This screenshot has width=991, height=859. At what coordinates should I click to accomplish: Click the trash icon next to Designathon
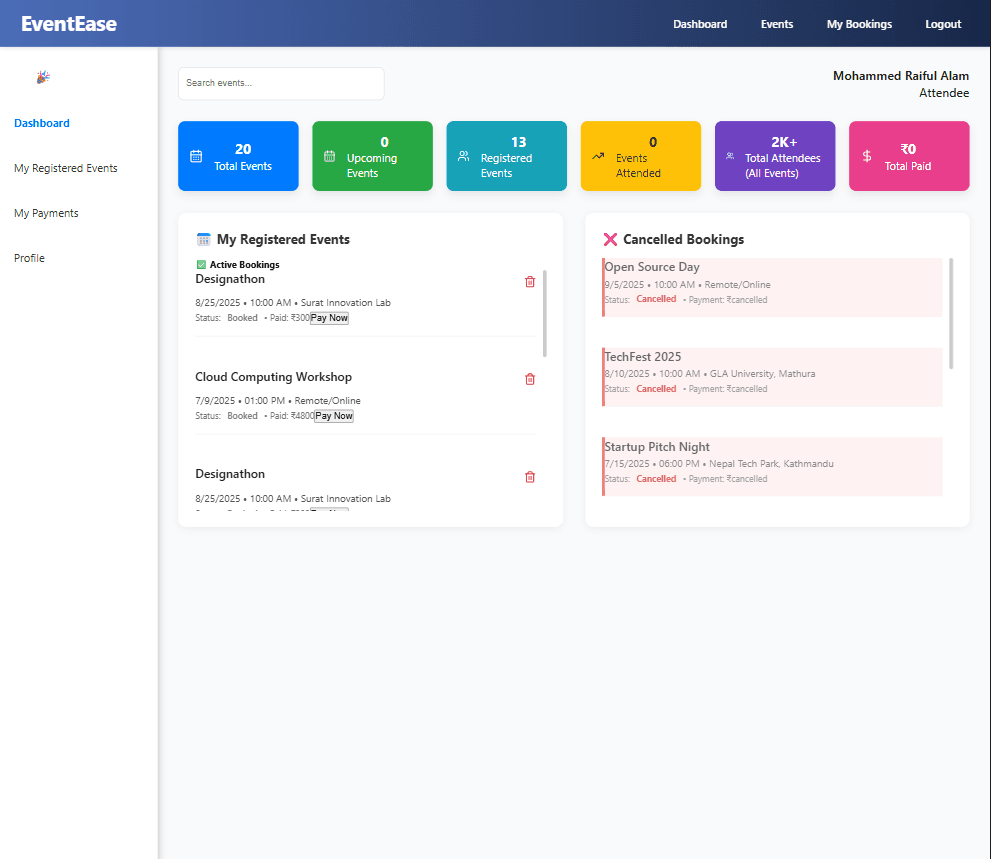coord(530,282)
